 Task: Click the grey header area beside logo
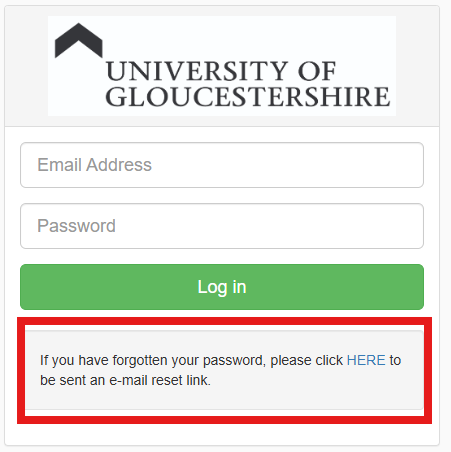(417, 66)
